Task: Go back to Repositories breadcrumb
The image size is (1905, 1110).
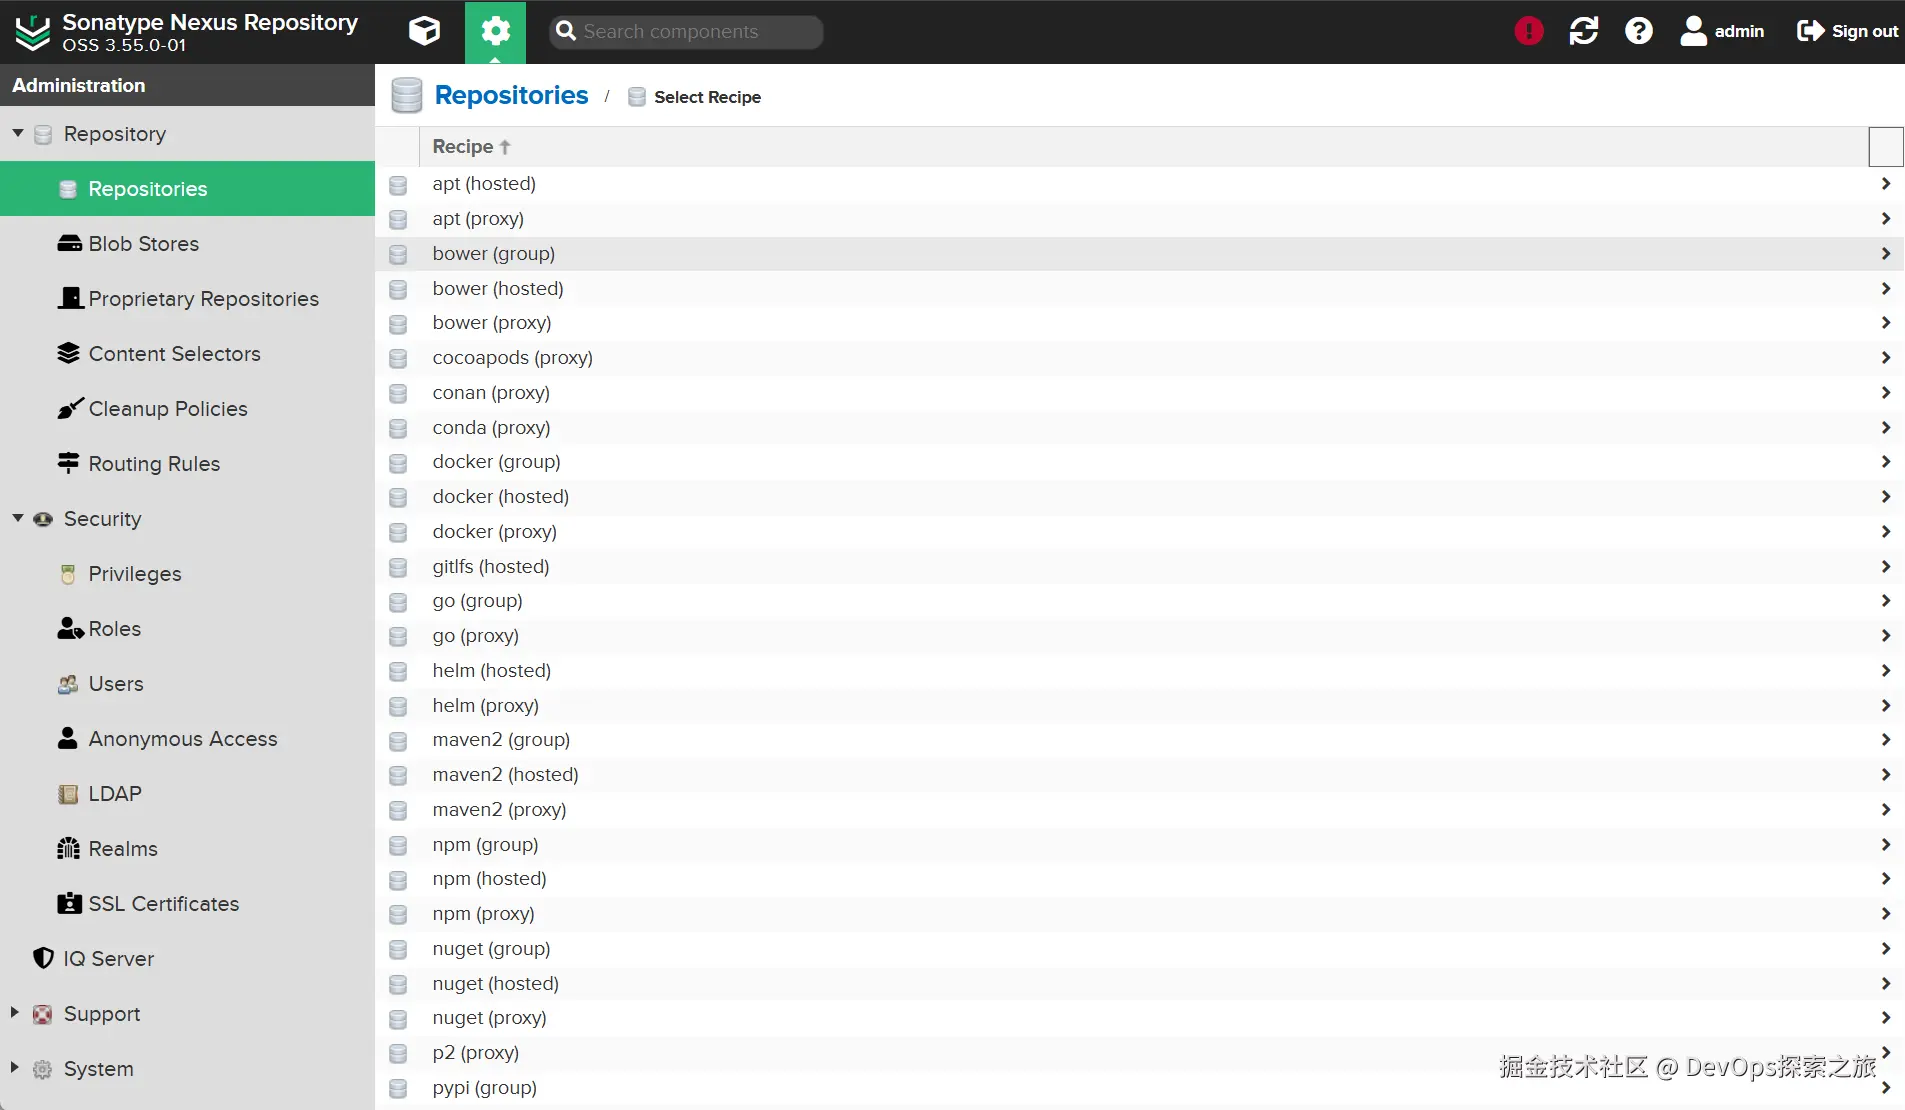Action: tap(511, 95)
